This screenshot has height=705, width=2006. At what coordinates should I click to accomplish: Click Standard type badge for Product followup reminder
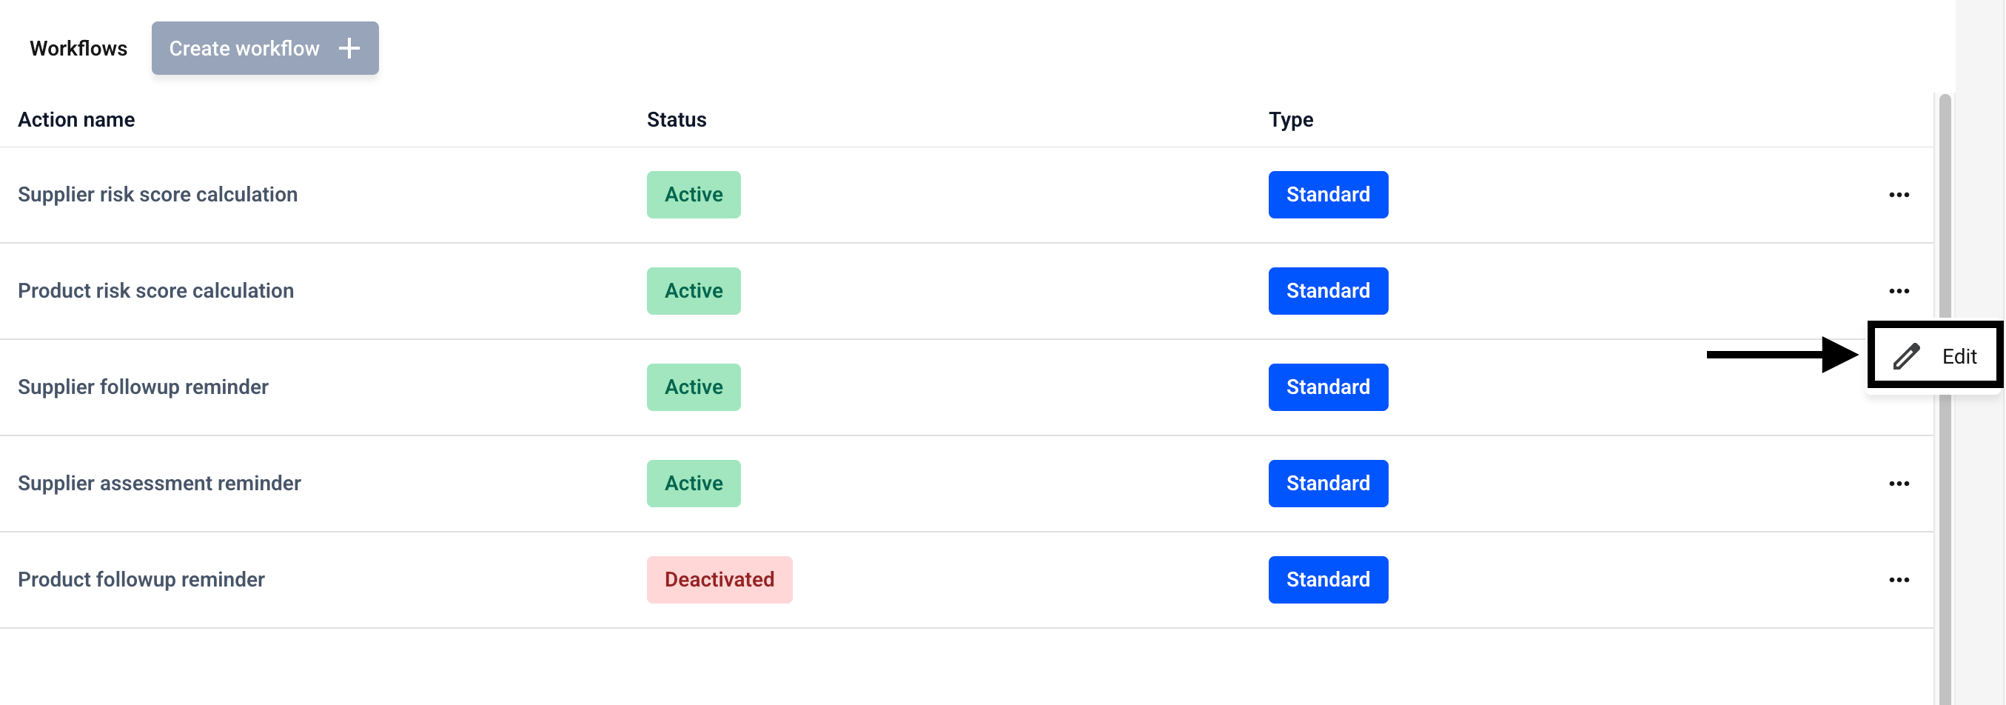tap(1328, 580)
